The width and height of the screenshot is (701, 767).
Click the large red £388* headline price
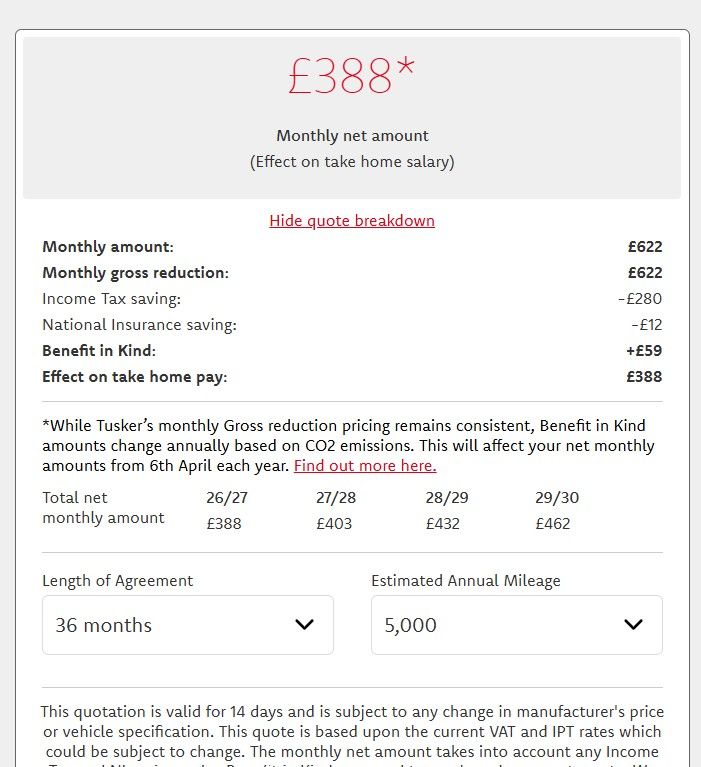[x=351, y=77]
